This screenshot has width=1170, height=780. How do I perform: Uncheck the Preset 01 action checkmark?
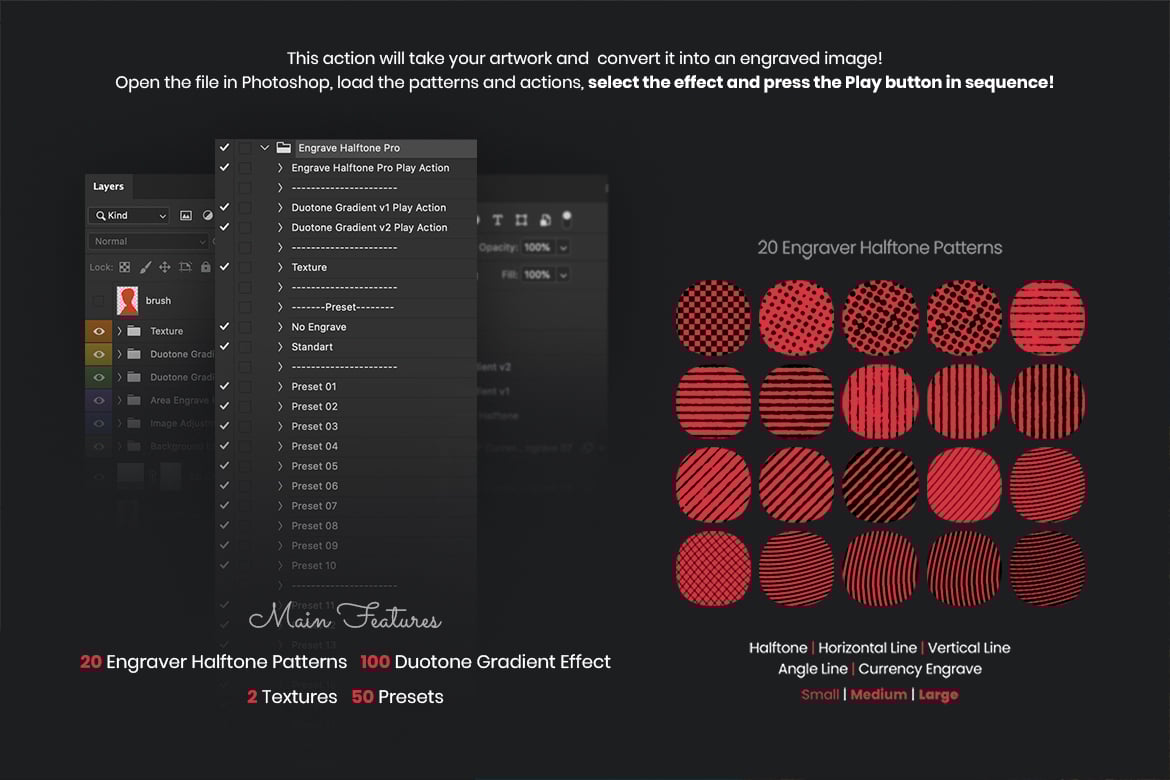coord(225,387)
